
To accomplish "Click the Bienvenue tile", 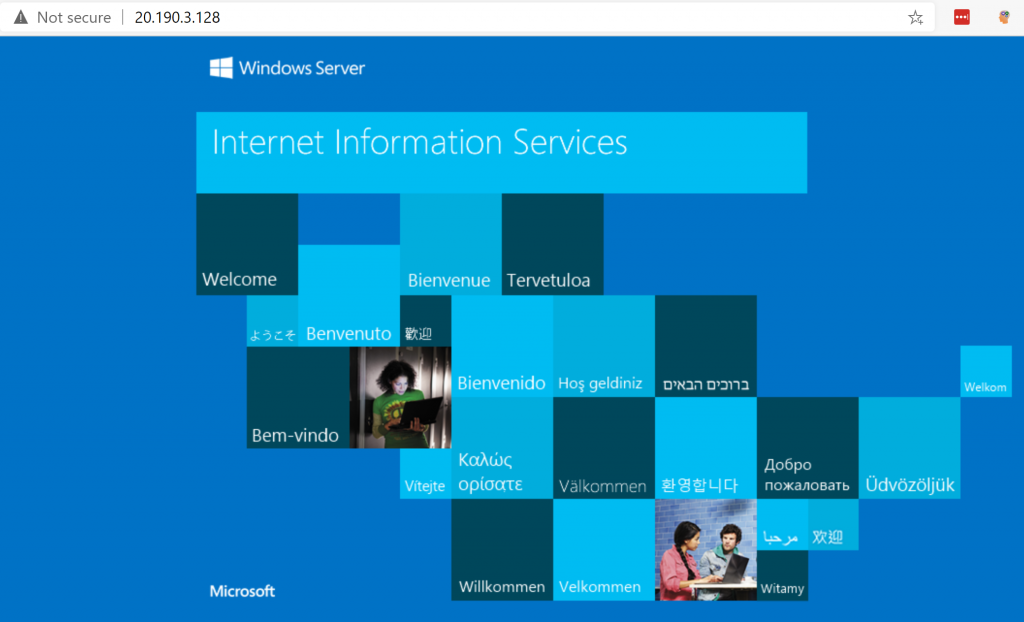I will [x=450, y=245].
